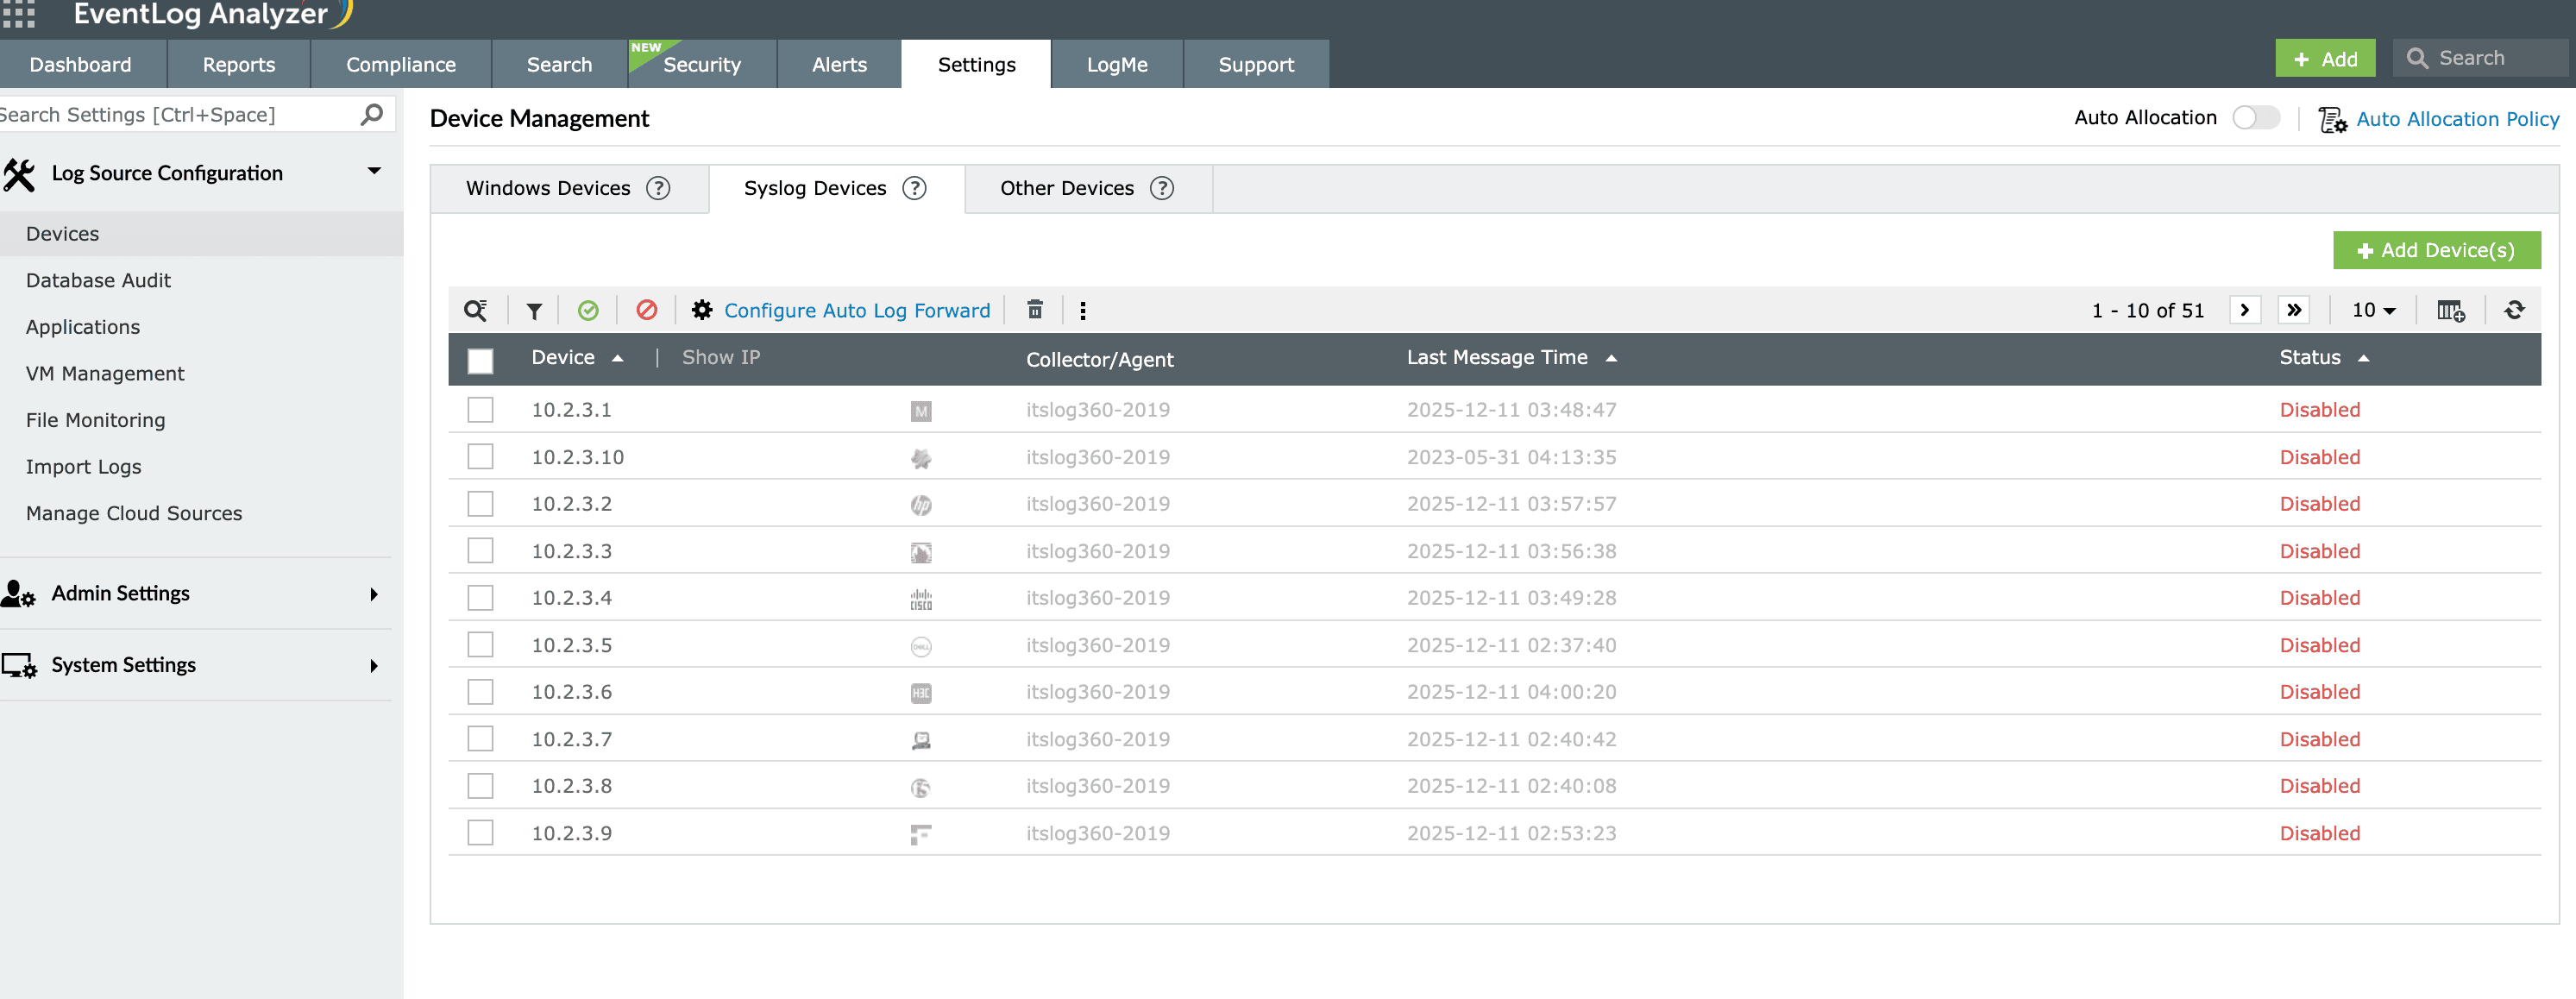The width and height of the screenshot is (2576, 999).
Task: Click the Search Settings input field
Action: 180,114
